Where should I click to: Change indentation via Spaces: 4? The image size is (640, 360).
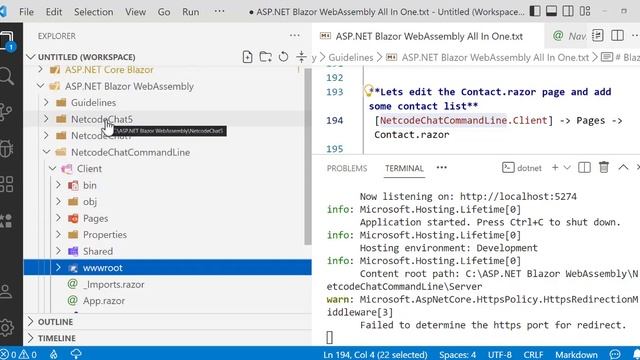458,354
